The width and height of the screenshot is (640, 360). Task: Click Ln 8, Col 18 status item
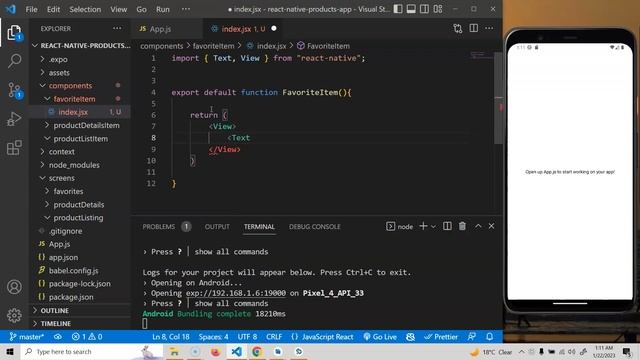(x=171, y=337)
